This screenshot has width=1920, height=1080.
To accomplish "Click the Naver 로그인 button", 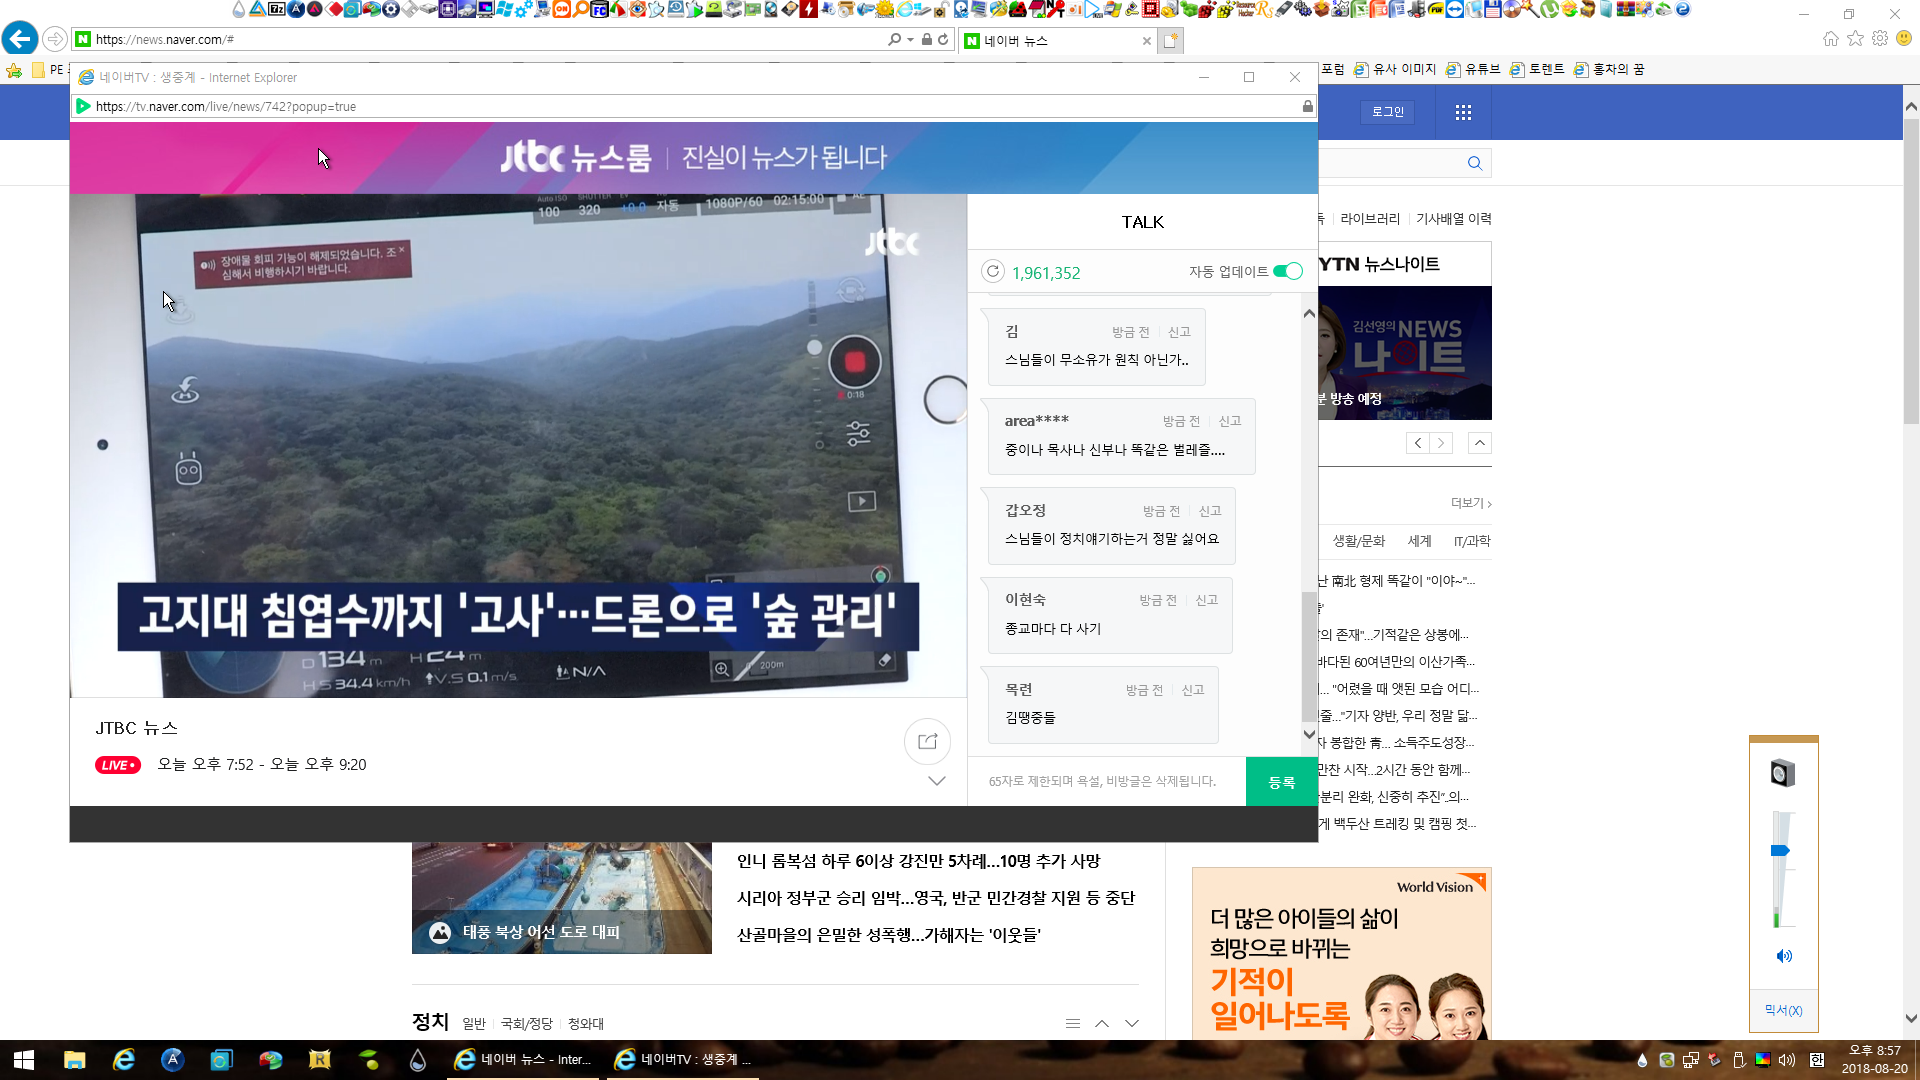I will tap(1387, 112).
